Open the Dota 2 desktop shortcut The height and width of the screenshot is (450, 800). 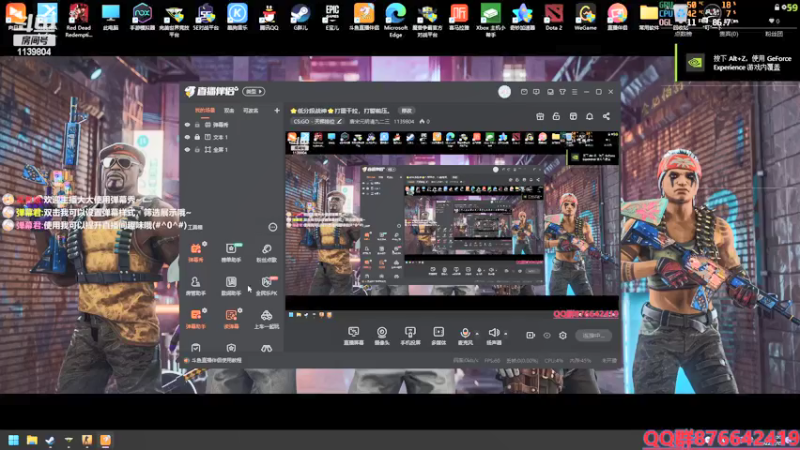click(x=554, y=17)
